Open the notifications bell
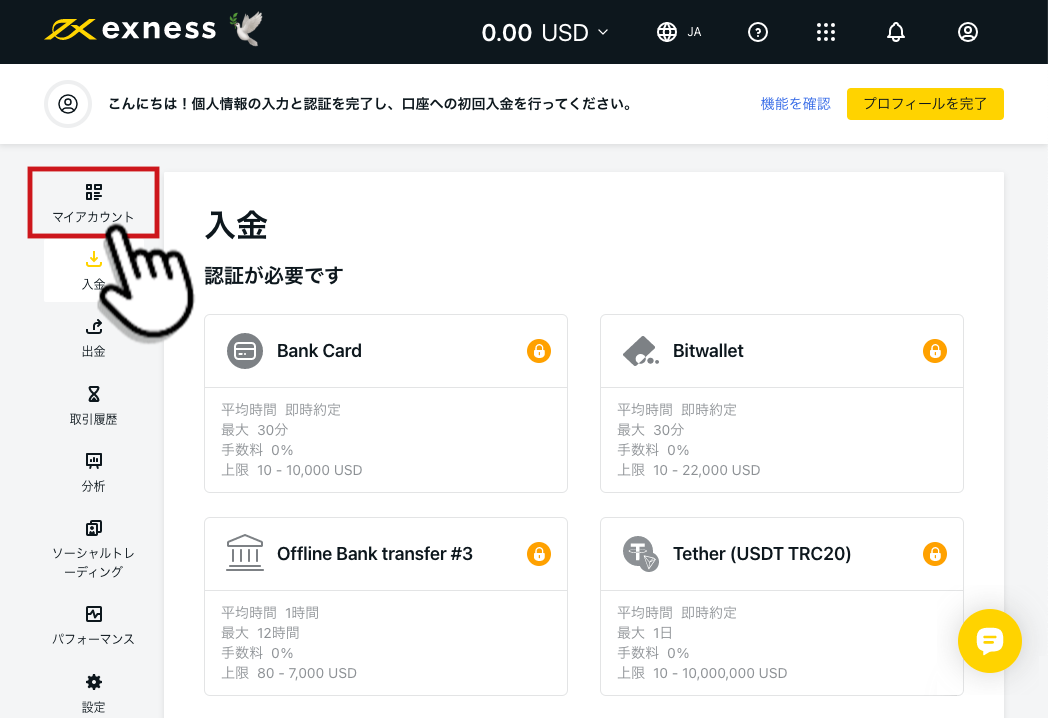1048x718 pixels. 896,32
